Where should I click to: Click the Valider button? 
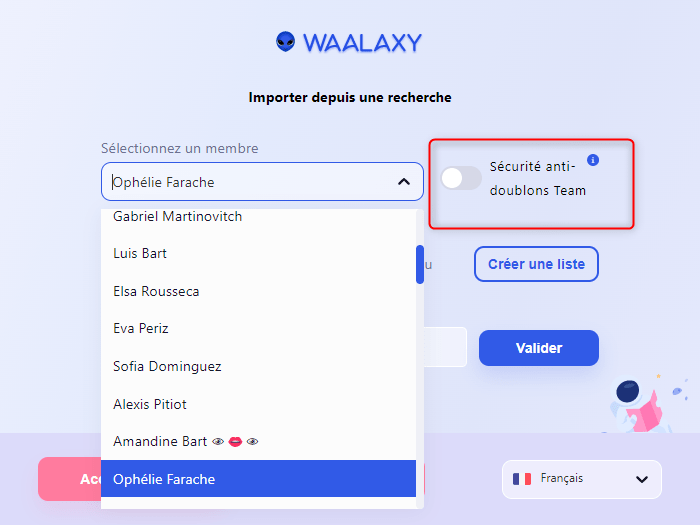point(539,348)
